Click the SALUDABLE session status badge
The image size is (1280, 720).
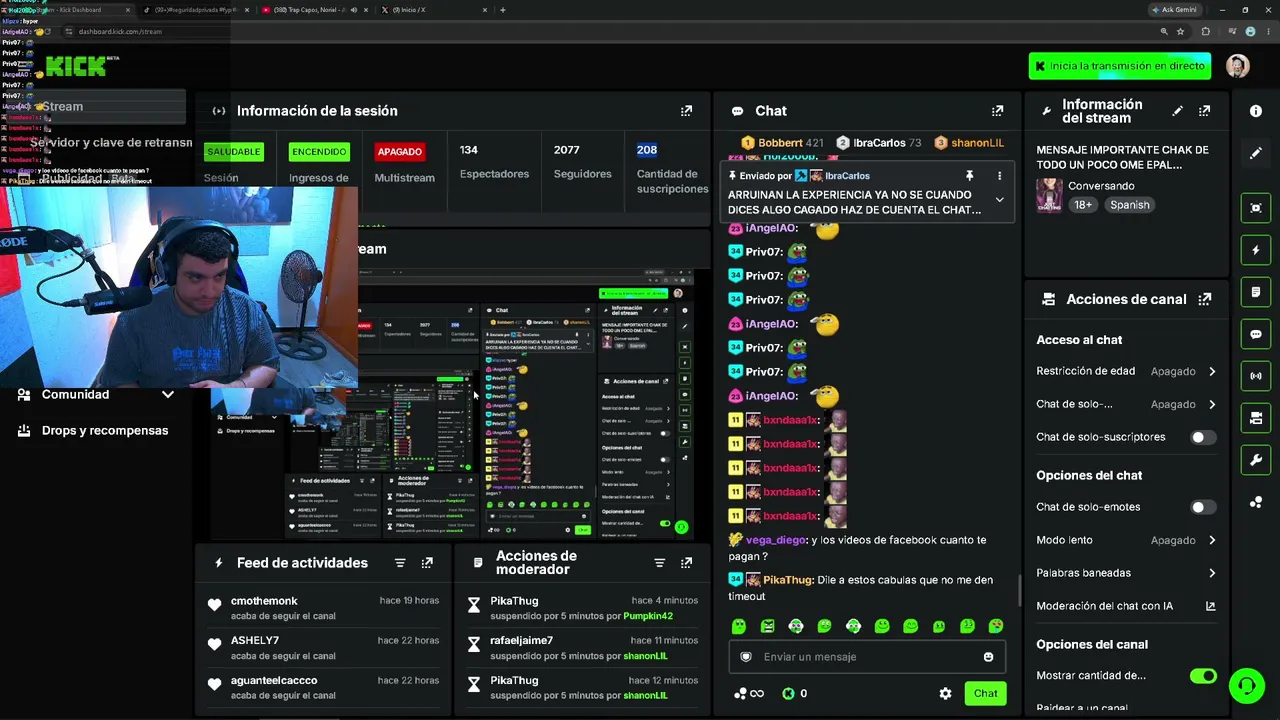pyautogui.click(x=234, y=152)
